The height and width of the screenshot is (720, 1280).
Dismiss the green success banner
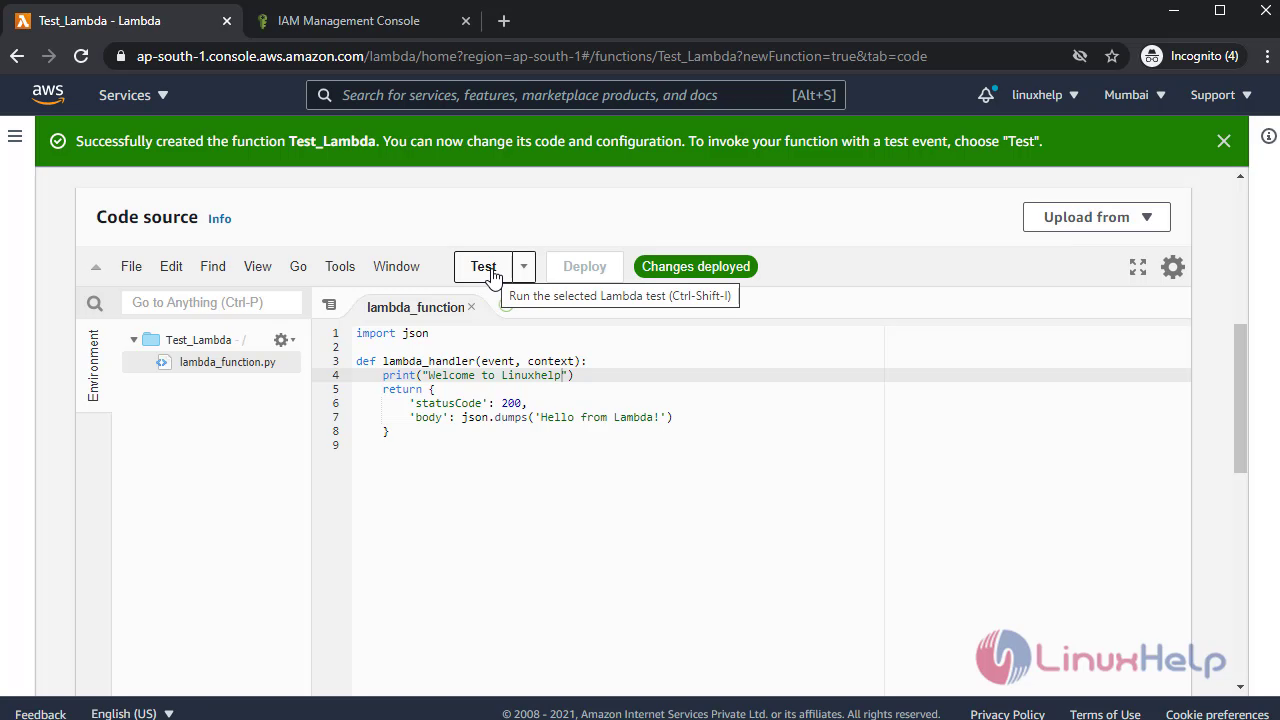[x=1223, y=141]
